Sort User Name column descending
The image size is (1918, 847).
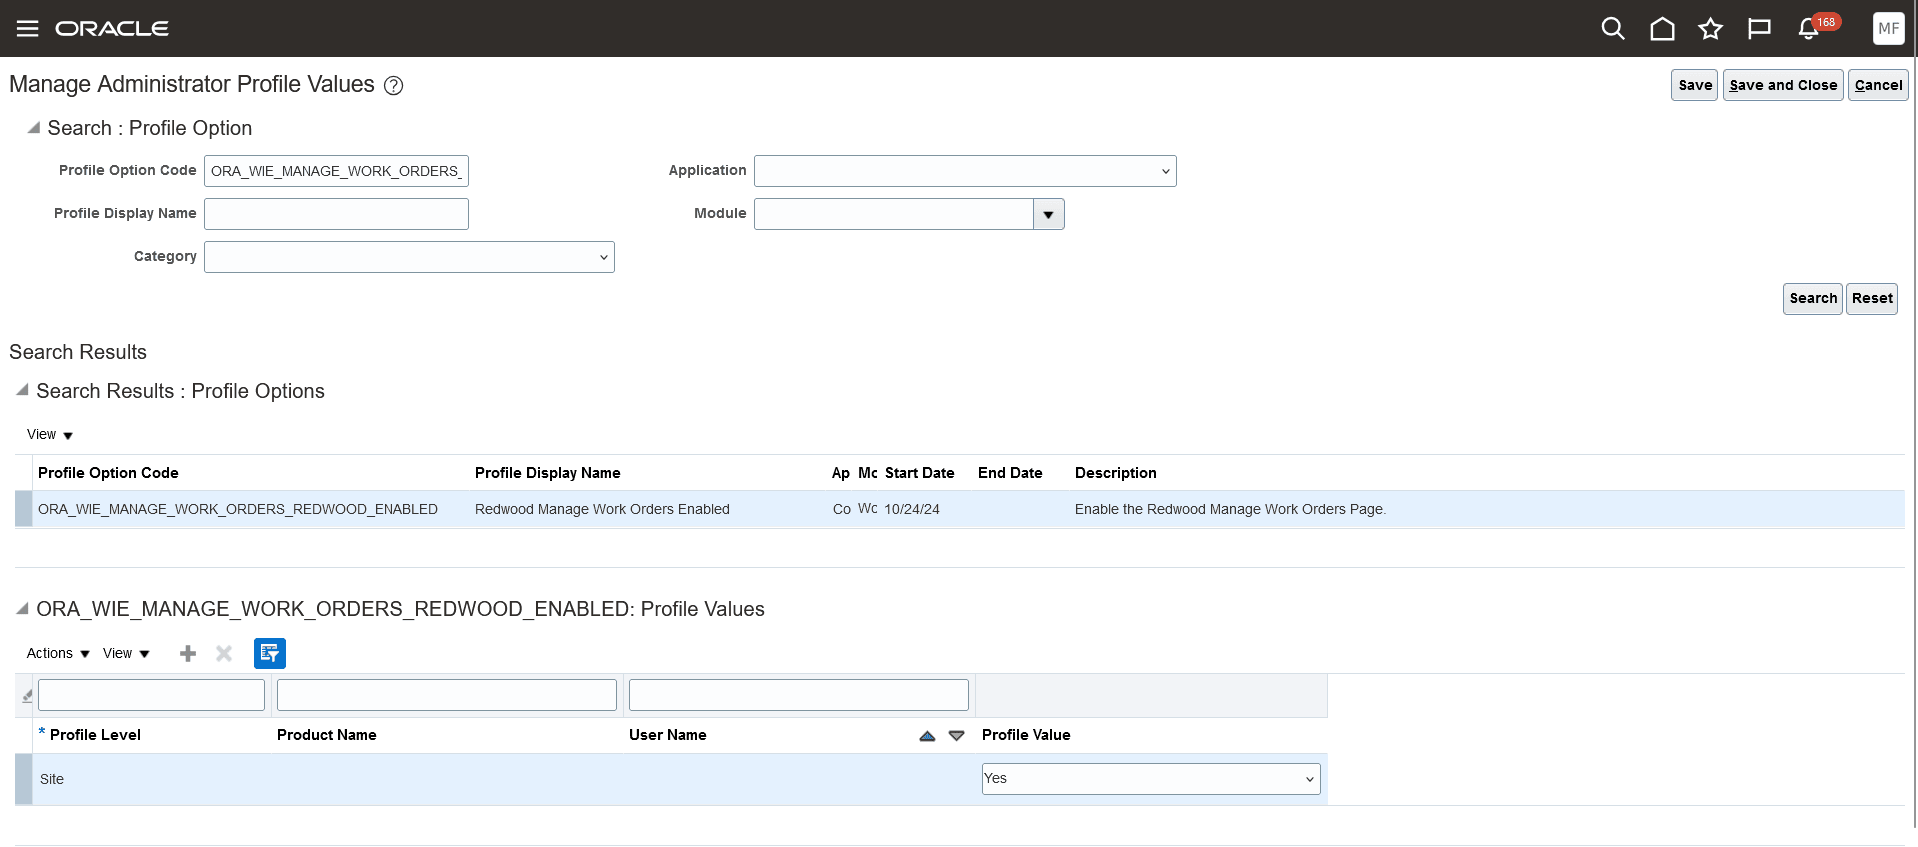(x=956, y=736)
